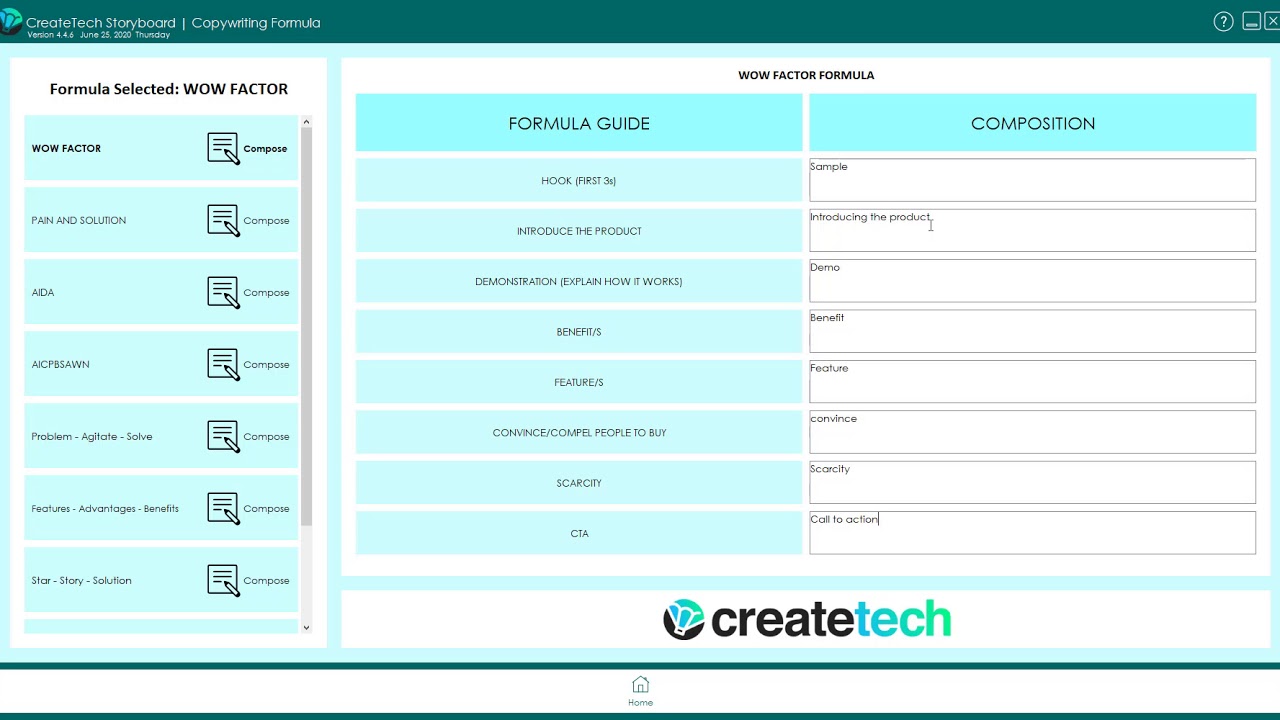This screenshot has height=720, width=1280.
Task: Click Compose label next to WOW FACTOR
Action: tap(265, 149)
